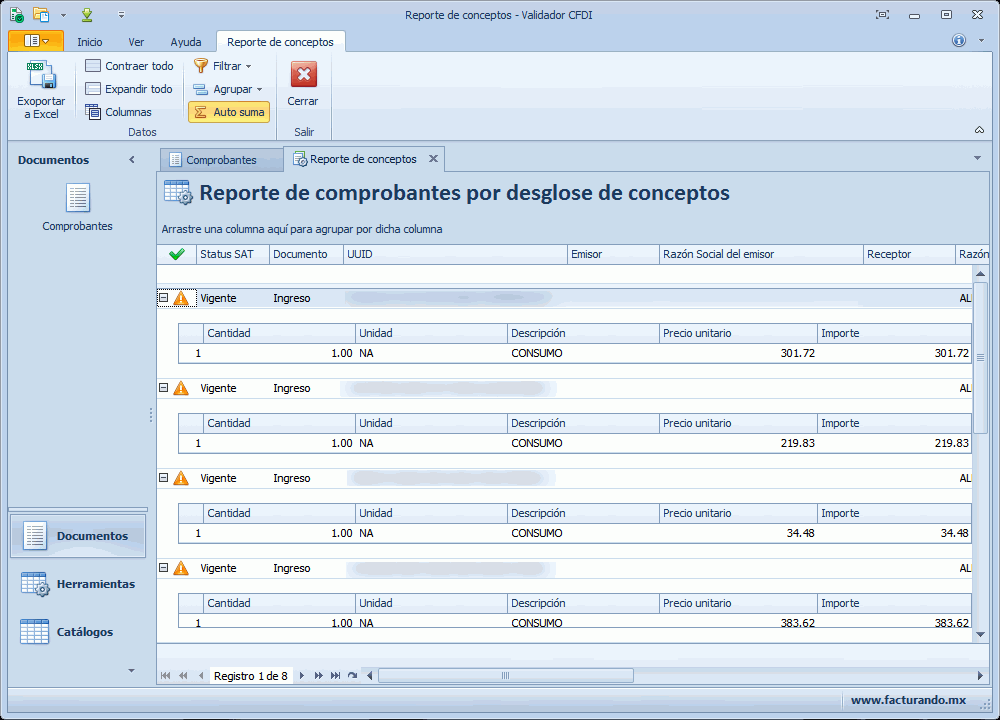Close the Reporte de conceptos tab
1000x720 pixels.
[433, 159]
